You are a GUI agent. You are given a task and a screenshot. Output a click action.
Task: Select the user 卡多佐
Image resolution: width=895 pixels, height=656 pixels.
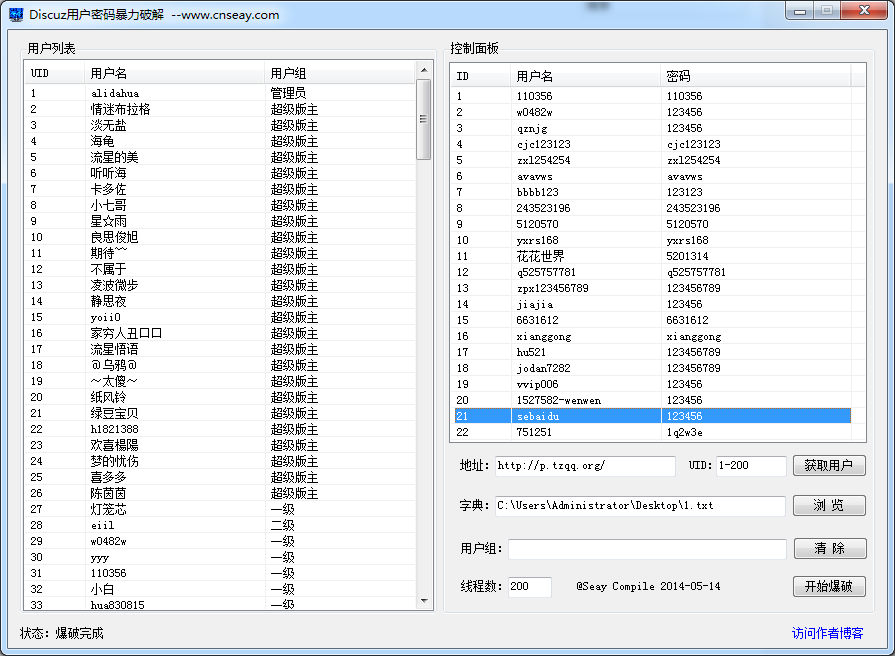(220, 189)
